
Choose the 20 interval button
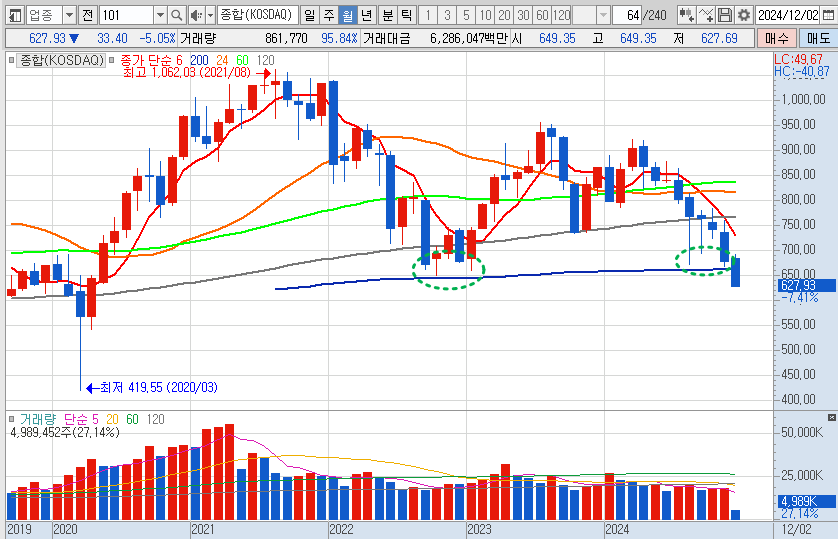504,15
